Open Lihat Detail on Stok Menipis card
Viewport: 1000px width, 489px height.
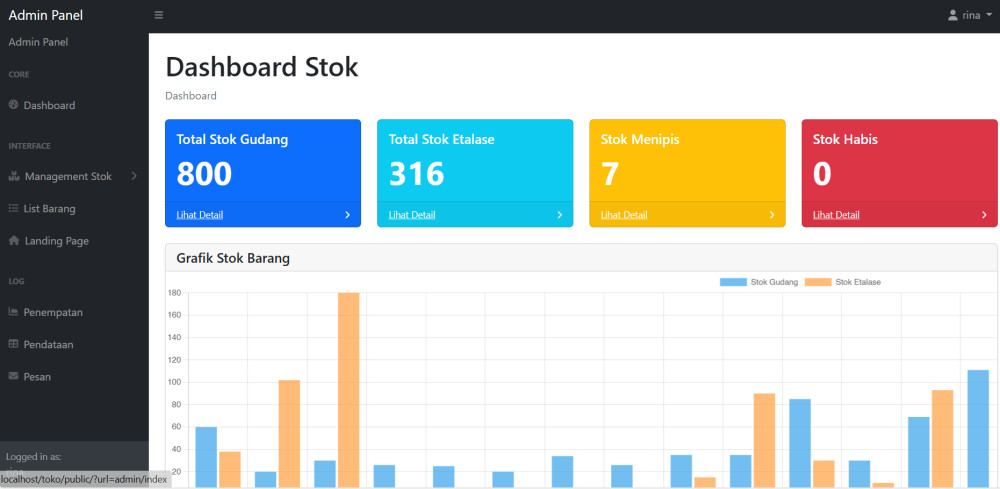coord(624,215)
